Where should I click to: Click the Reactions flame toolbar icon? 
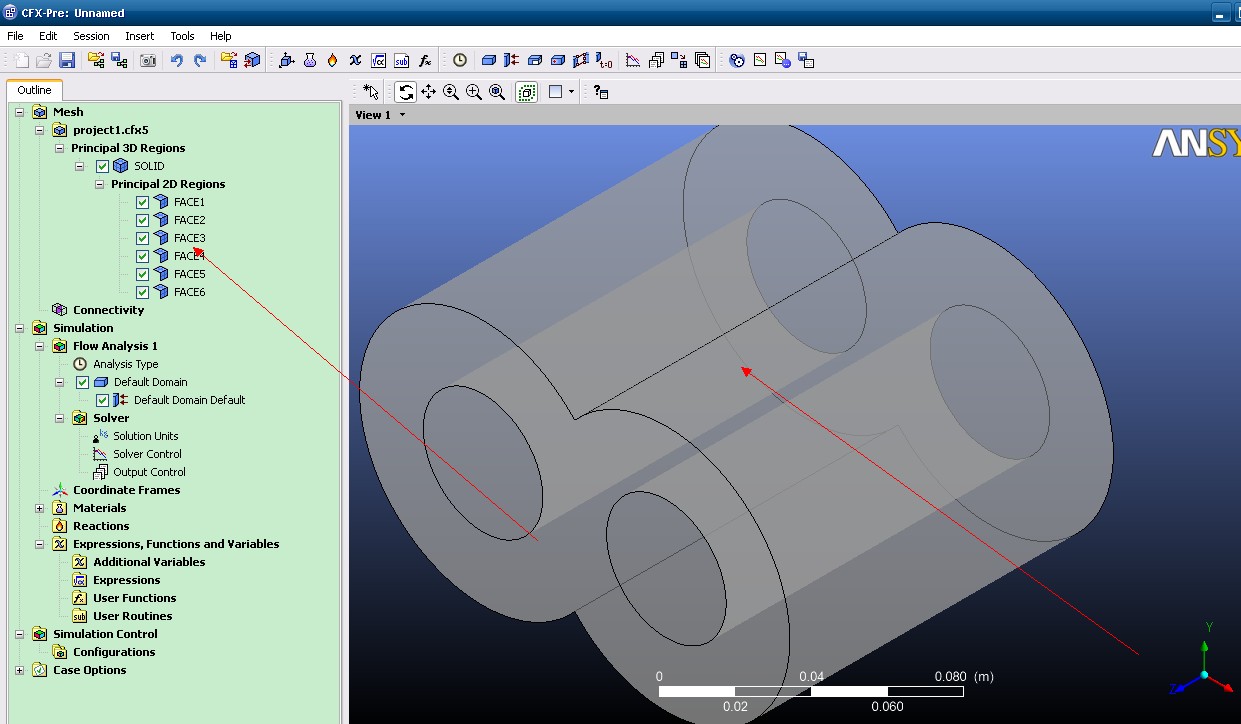point(332,61)
